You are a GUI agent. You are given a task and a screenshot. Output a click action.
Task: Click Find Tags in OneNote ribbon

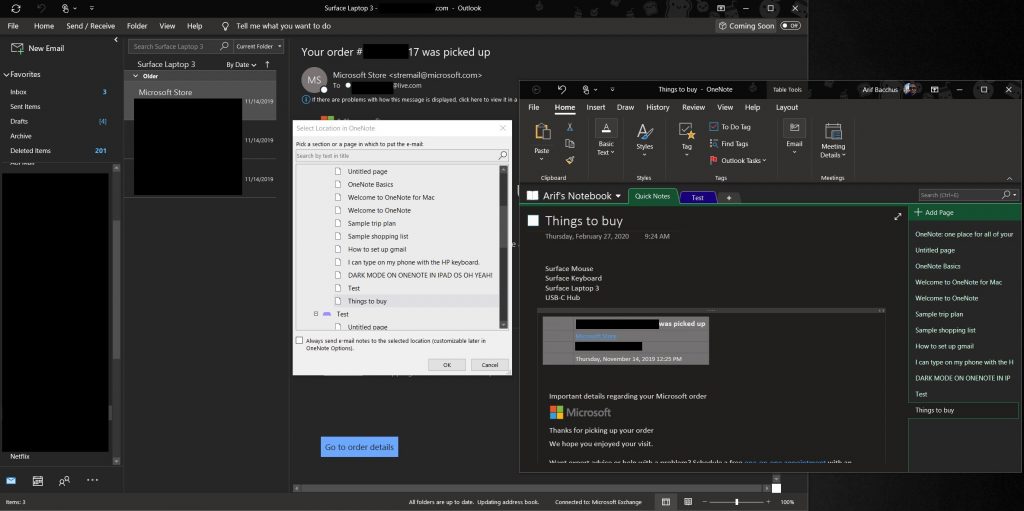[x=729, y=144]
